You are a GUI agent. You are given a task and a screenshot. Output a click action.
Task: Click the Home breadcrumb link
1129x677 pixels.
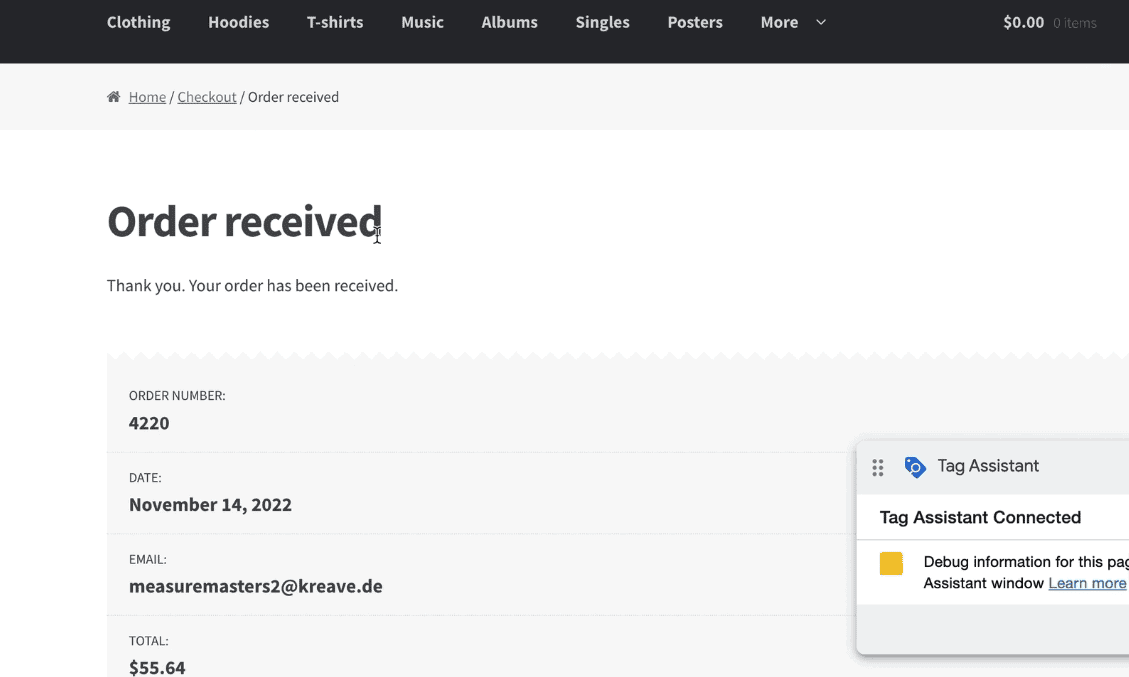147,96
